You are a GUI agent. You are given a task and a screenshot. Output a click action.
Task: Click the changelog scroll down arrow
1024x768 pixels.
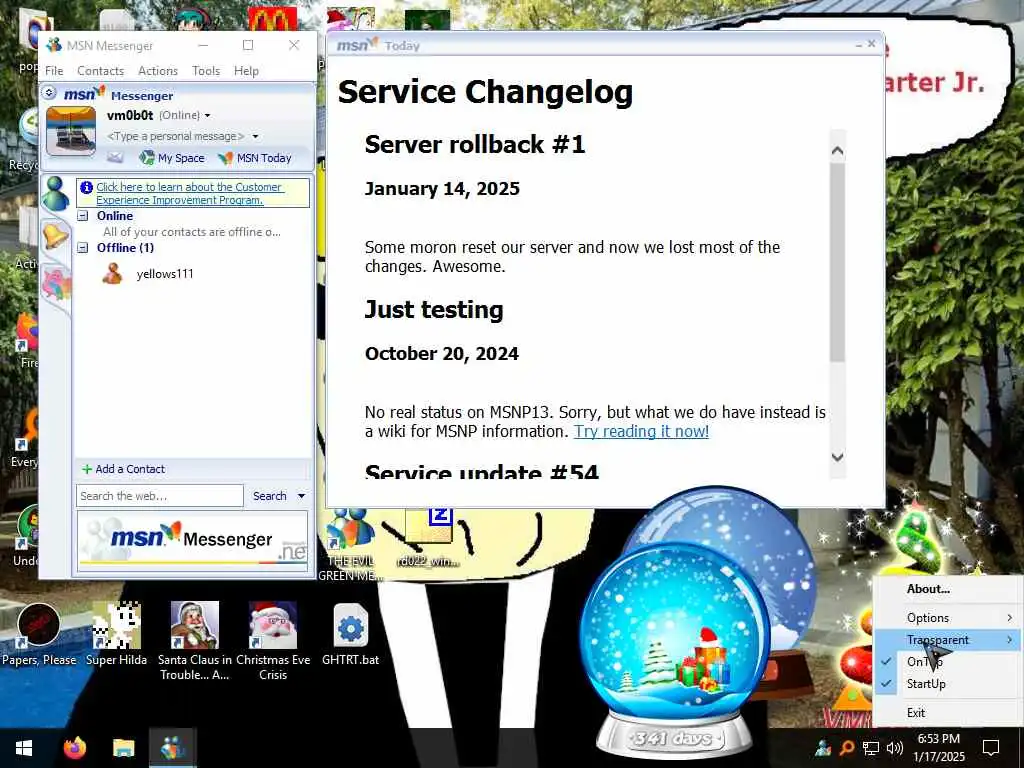(x=837, y=457)
